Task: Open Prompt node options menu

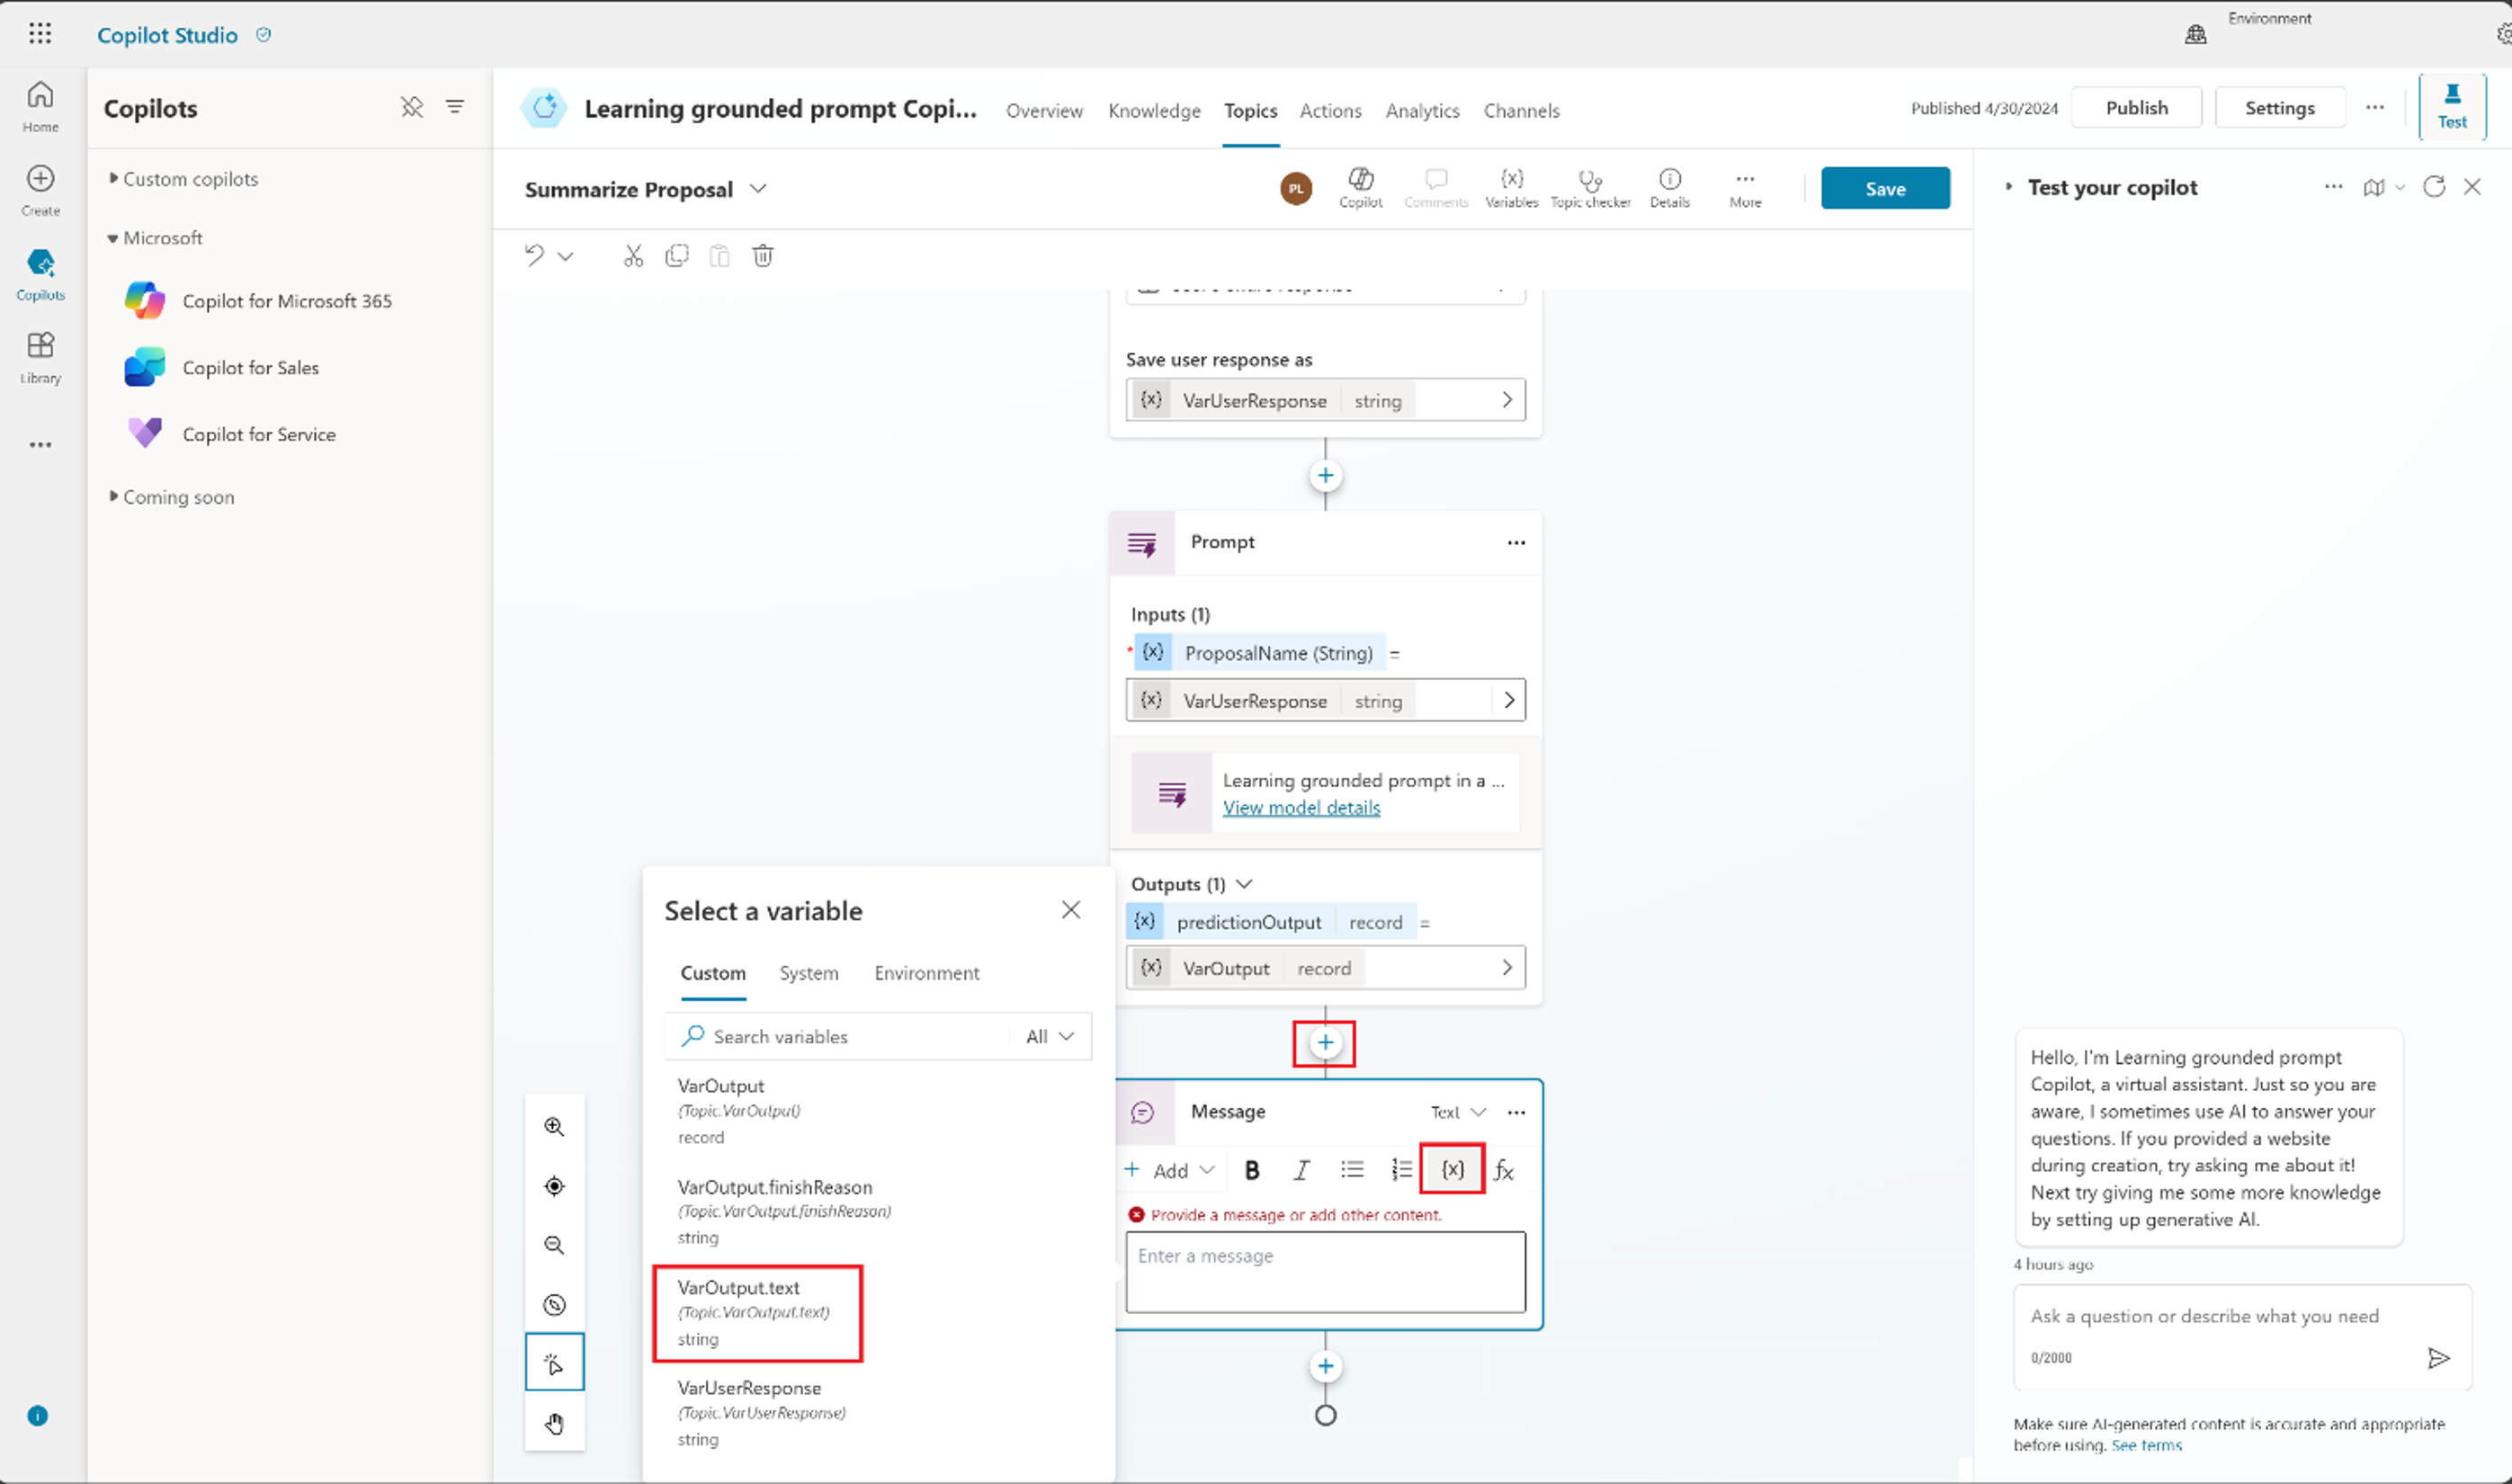Action: click(1516, 542)
